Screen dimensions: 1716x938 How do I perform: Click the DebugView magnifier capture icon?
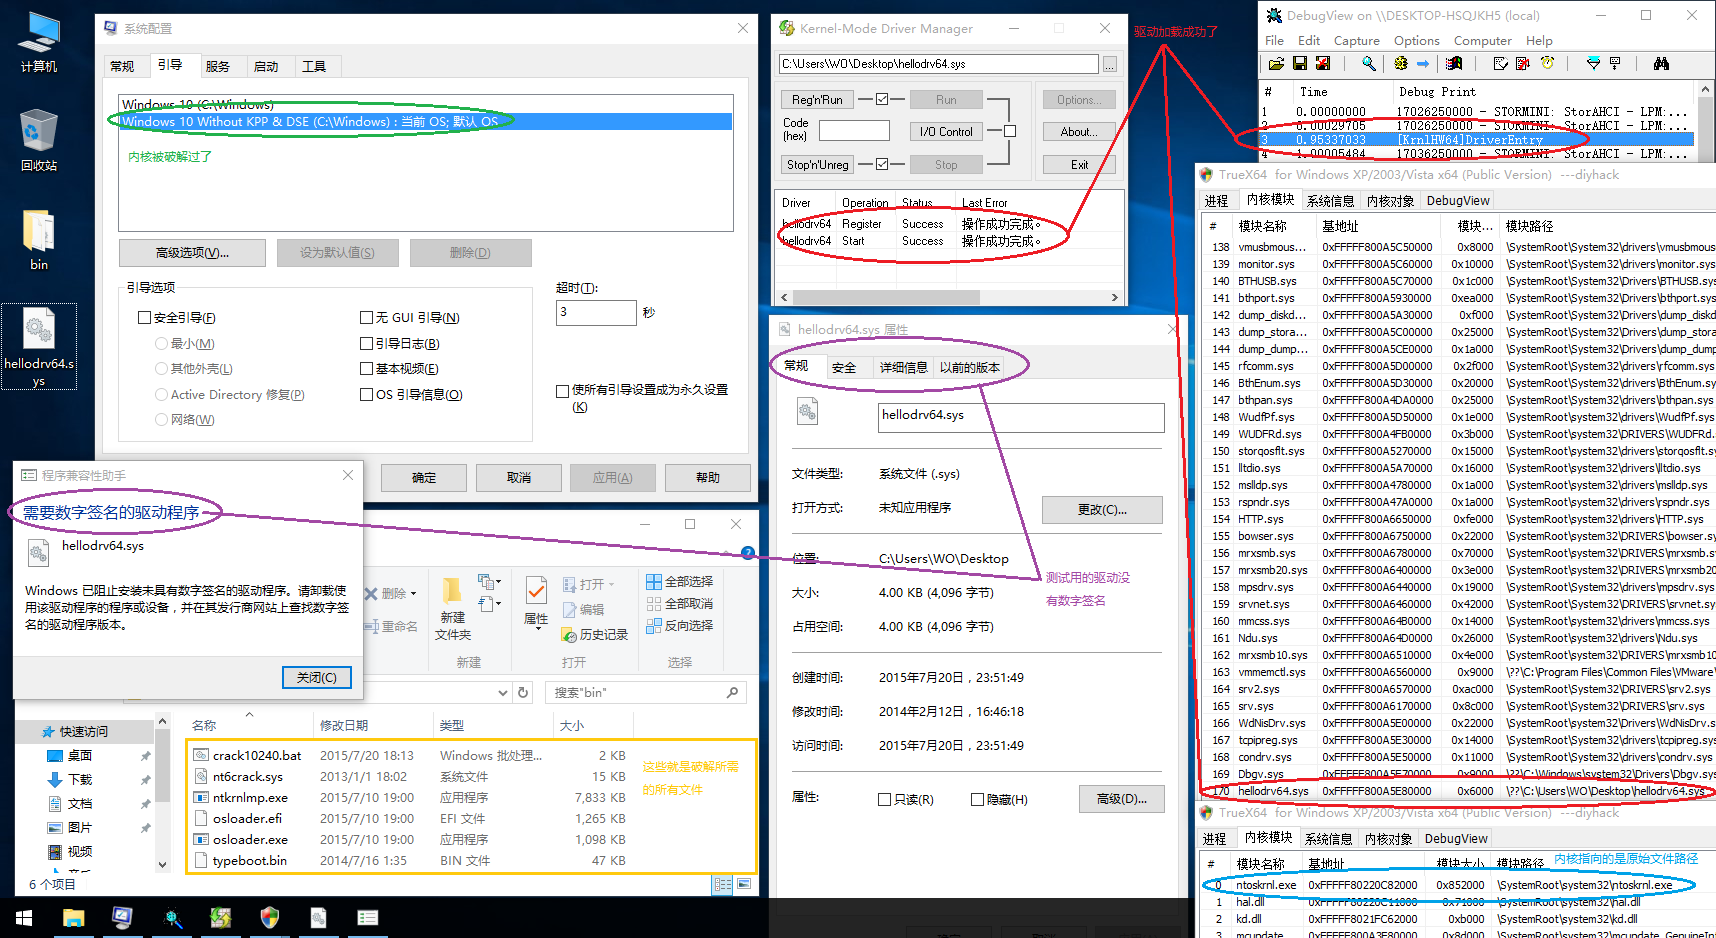coord(1368,64)
